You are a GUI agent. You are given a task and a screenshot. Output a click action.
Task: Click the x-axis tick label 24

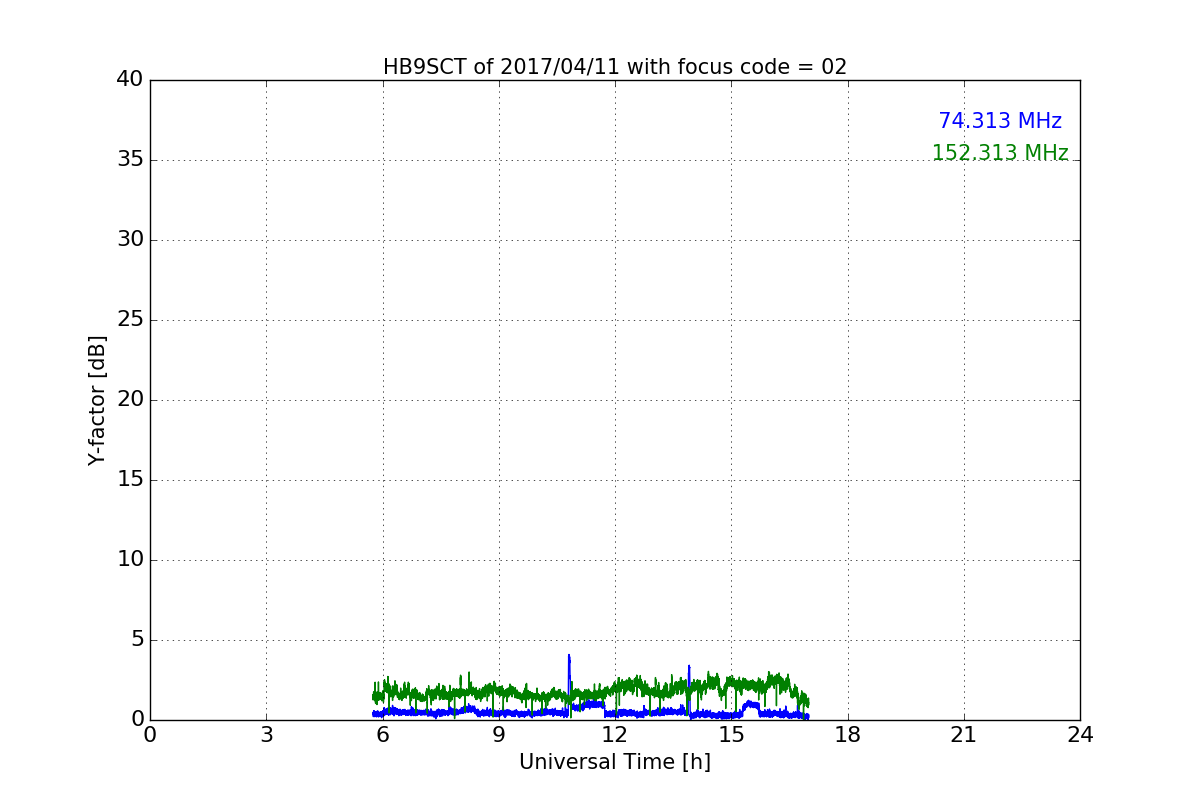1080,735
